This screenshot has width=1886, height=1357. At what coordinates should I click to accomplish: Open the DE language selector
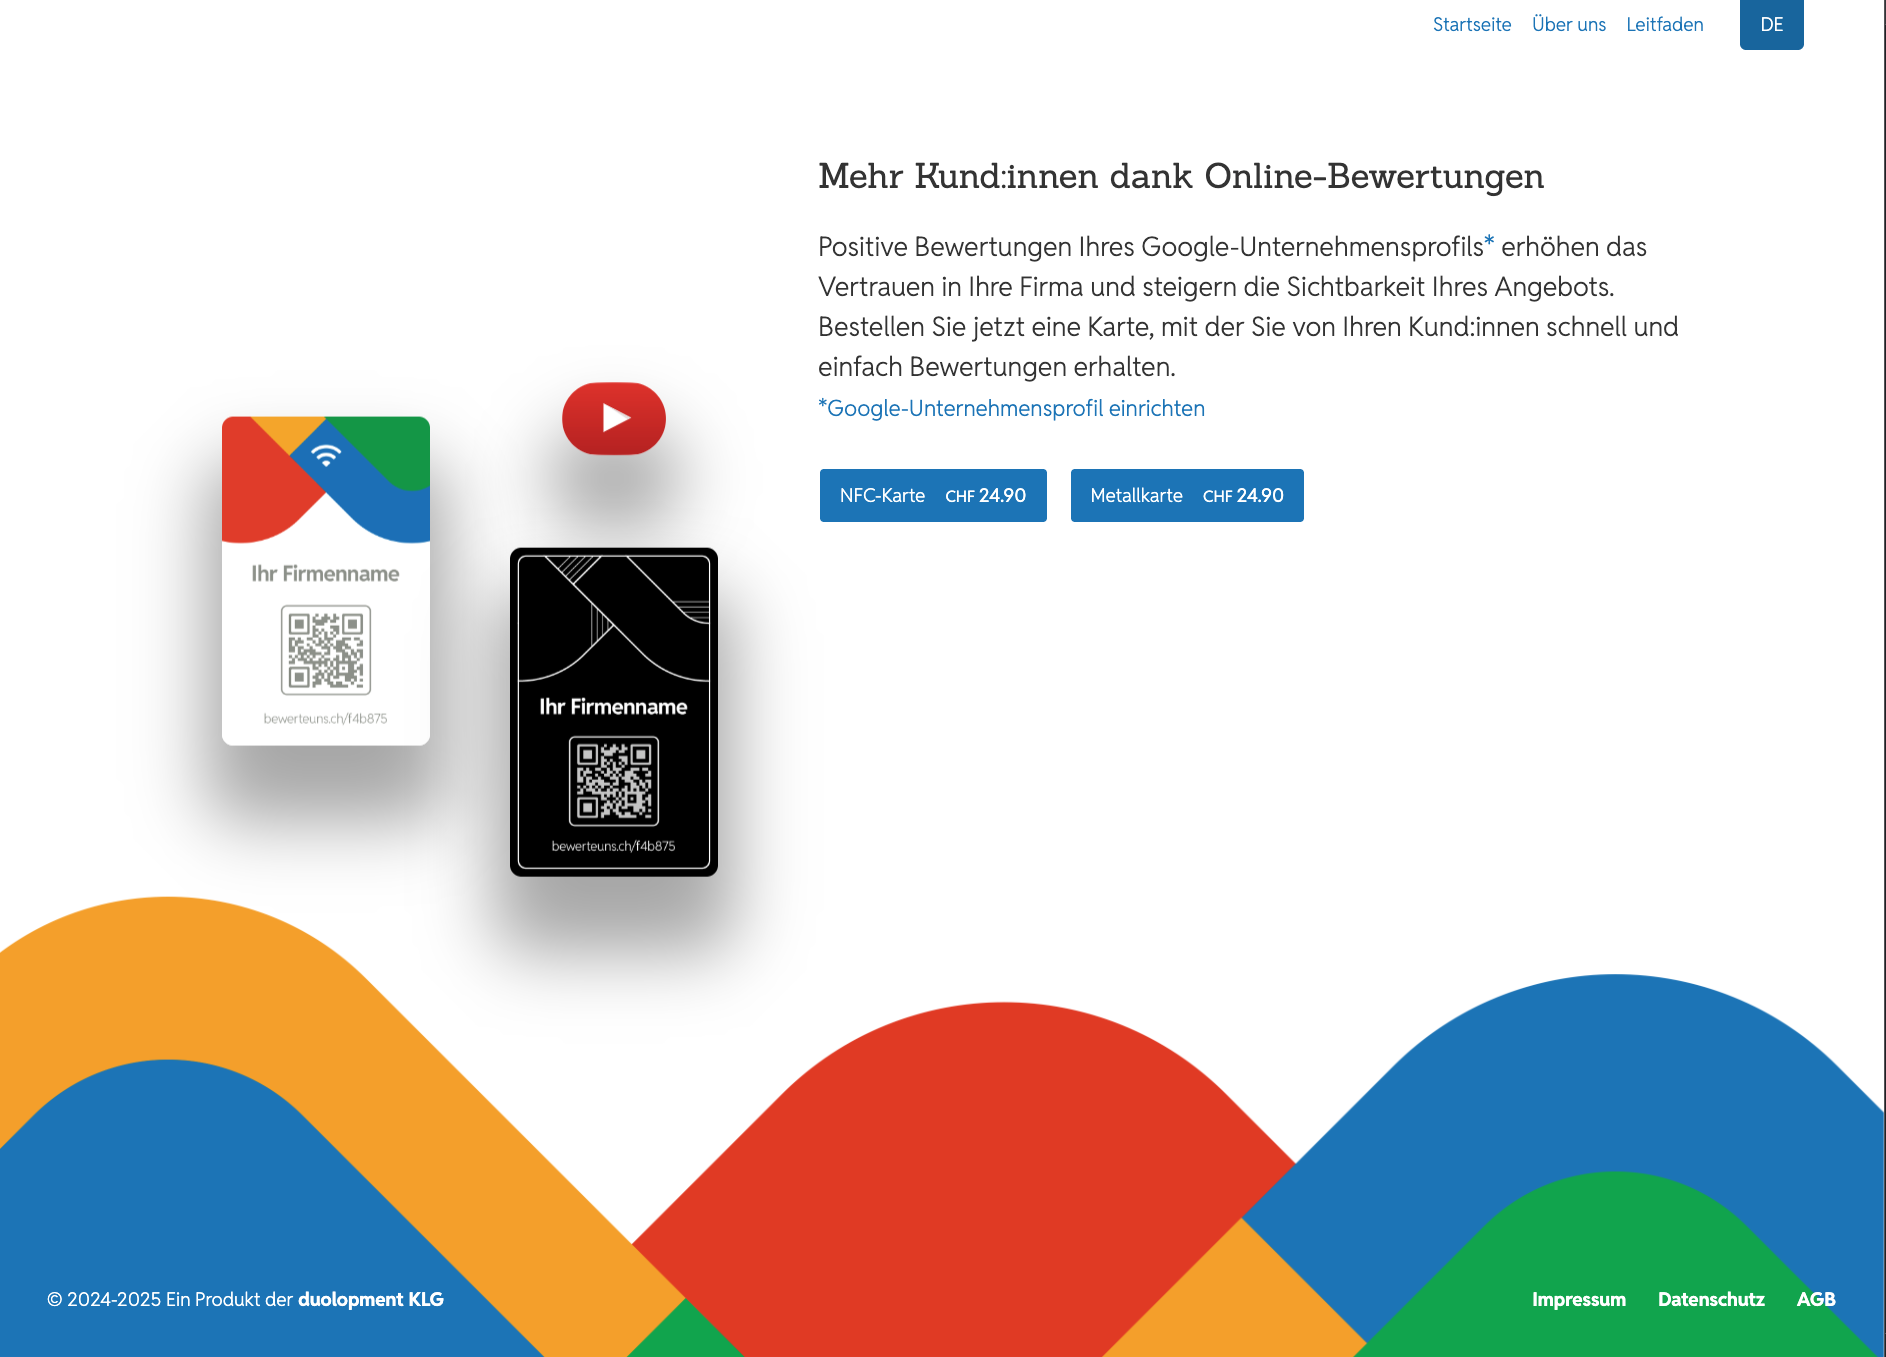coord(1771,24)
